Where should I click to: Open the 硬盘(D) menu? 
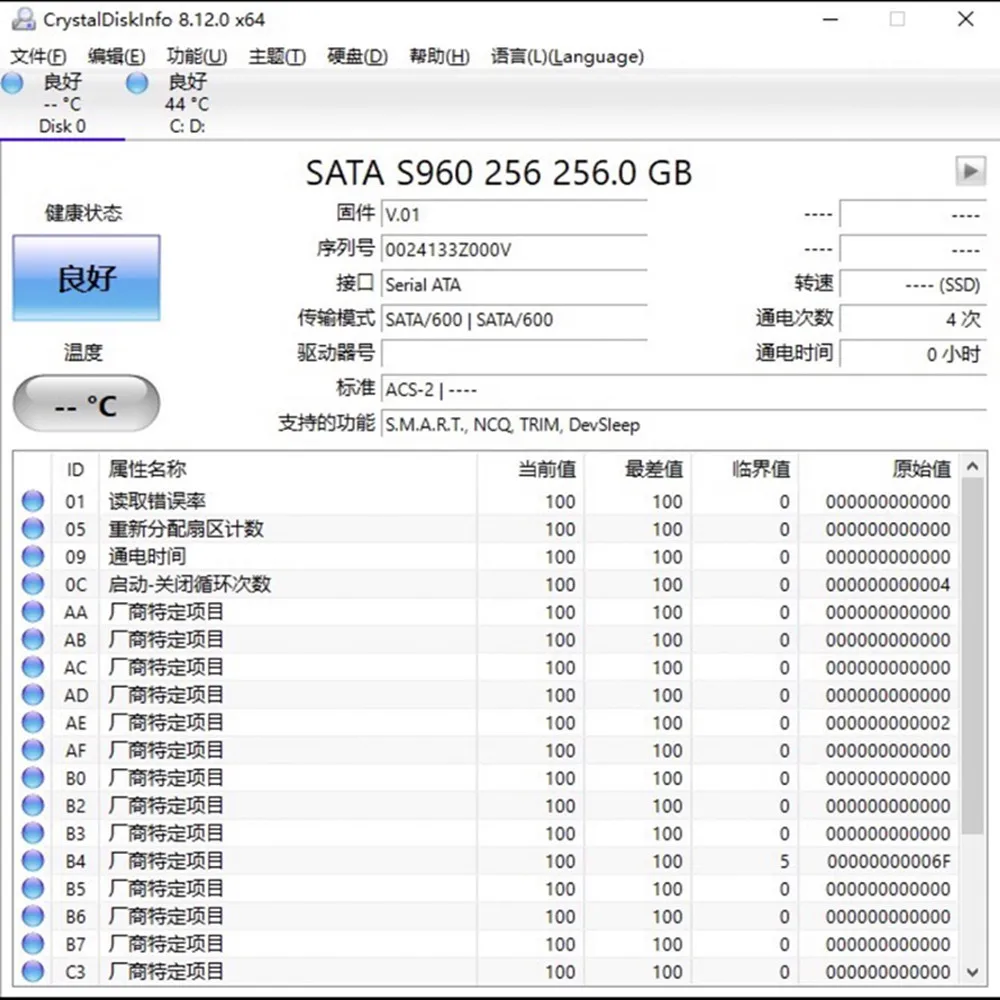pos(357,56)
